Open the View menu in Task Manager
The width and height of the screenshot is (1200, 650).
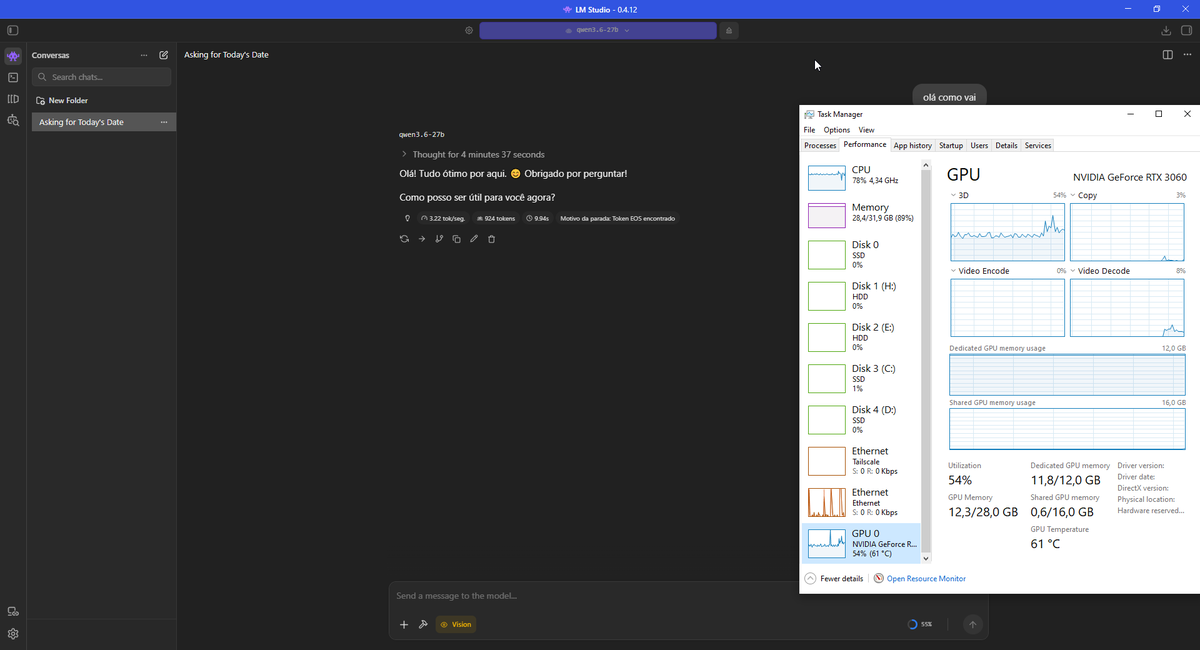866,130
